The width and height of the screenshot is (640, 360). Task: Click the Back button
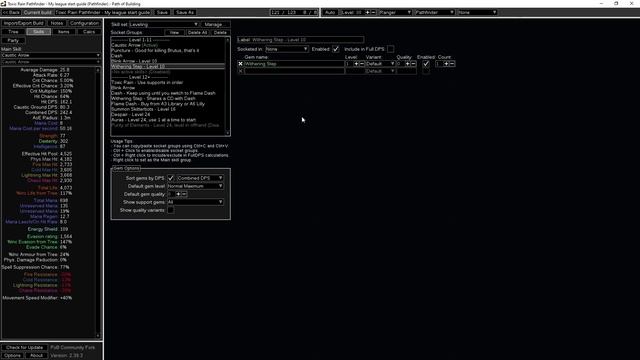point(11,13)
